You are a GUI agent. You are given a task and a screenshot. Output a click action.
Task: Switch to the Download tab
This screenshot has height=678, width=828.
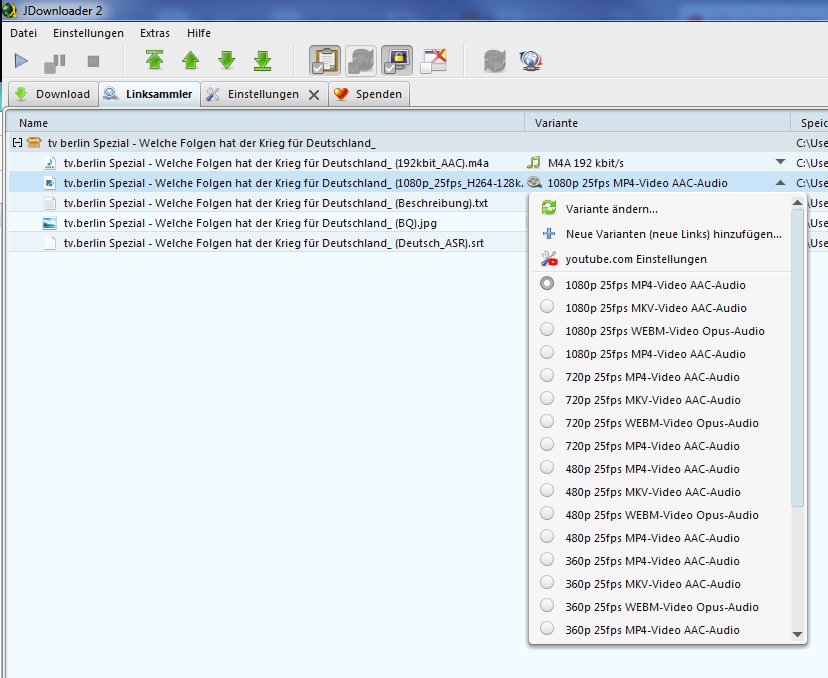pos(53,94)
